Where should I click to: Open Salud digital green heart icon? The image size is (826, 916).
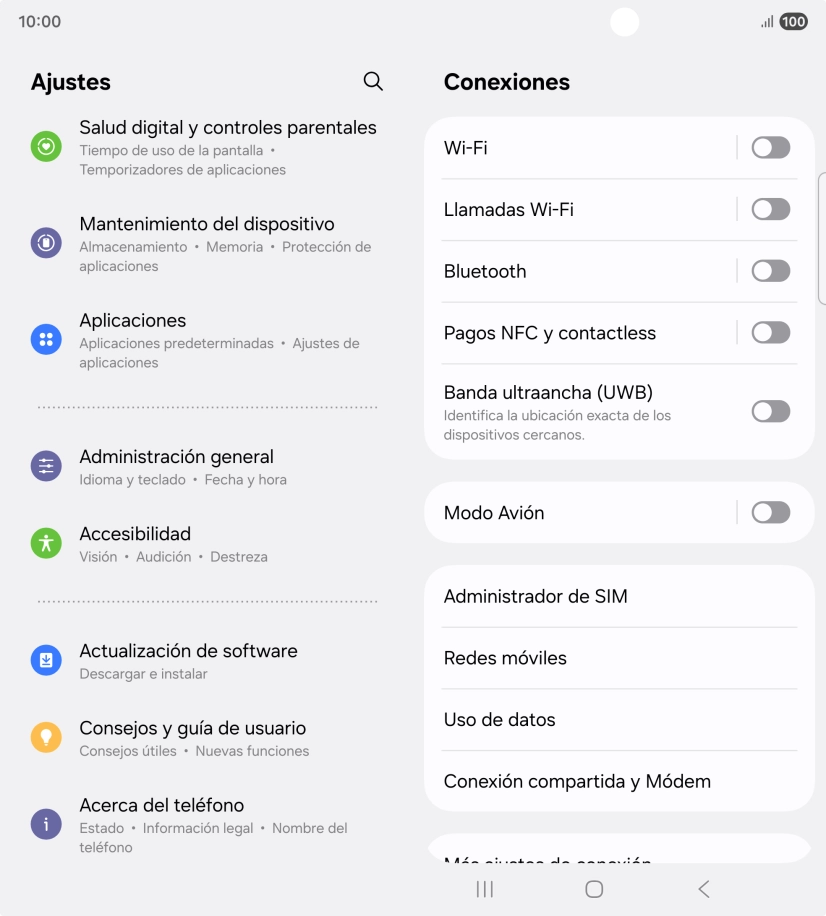(x=46, y=147)
